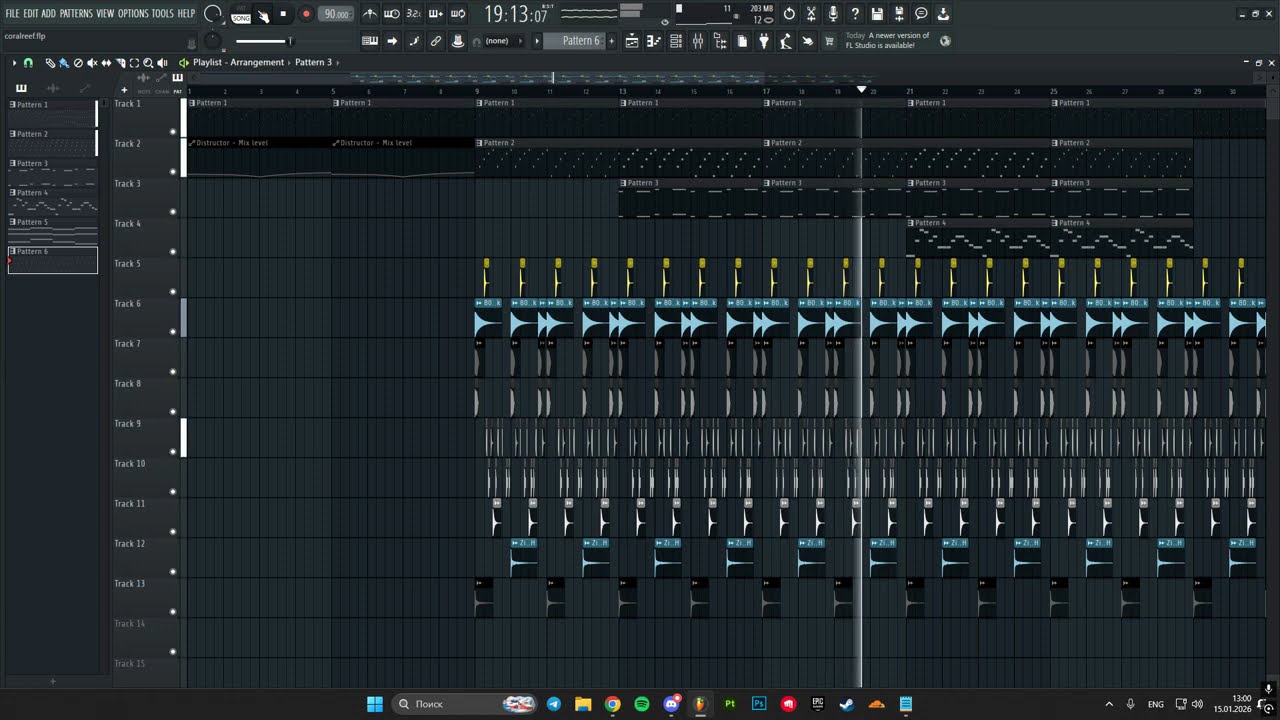
Task: Toggle mute dot on Track 7
Action: [x=173, y=372]
